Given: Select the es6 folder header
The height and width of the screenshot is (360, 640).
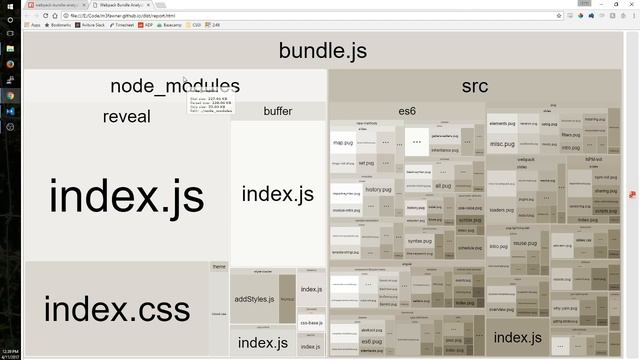Looking at the screenshot, I should pos(407,111).
